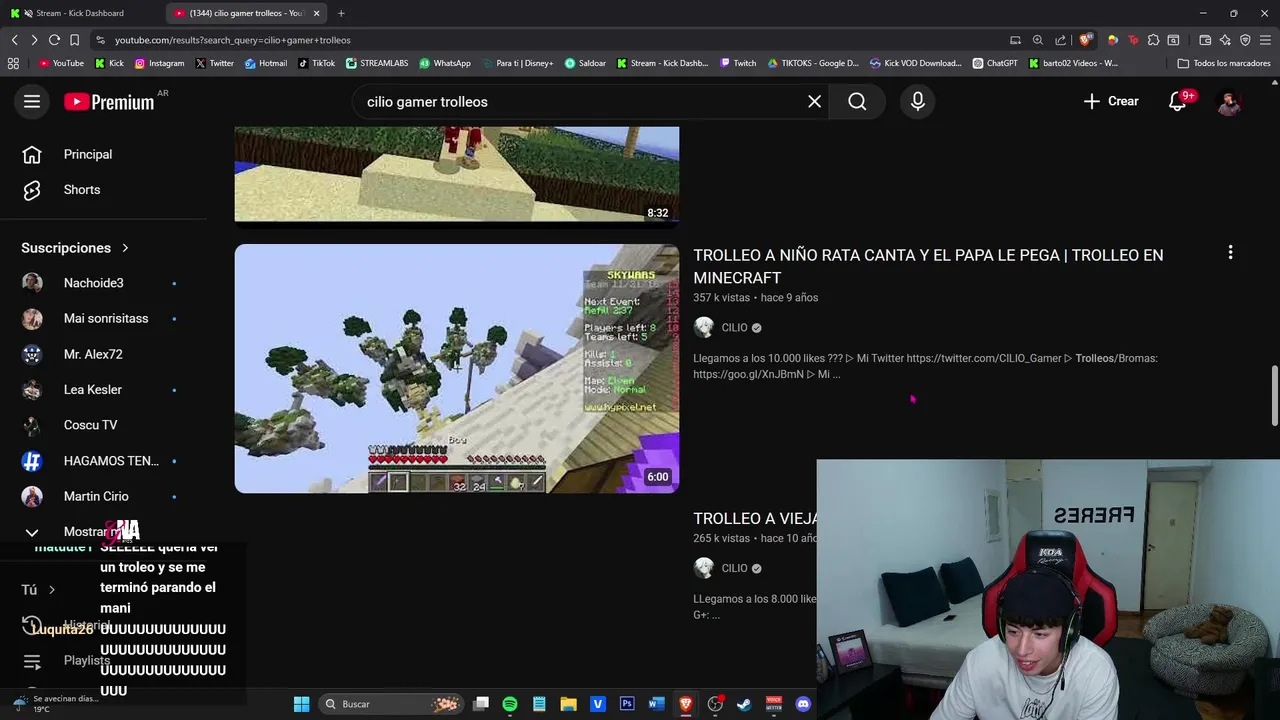This screenshot has width=1280, height=720.
Task: Start voice search with microphone icon
Action: (x=918, y=101)
